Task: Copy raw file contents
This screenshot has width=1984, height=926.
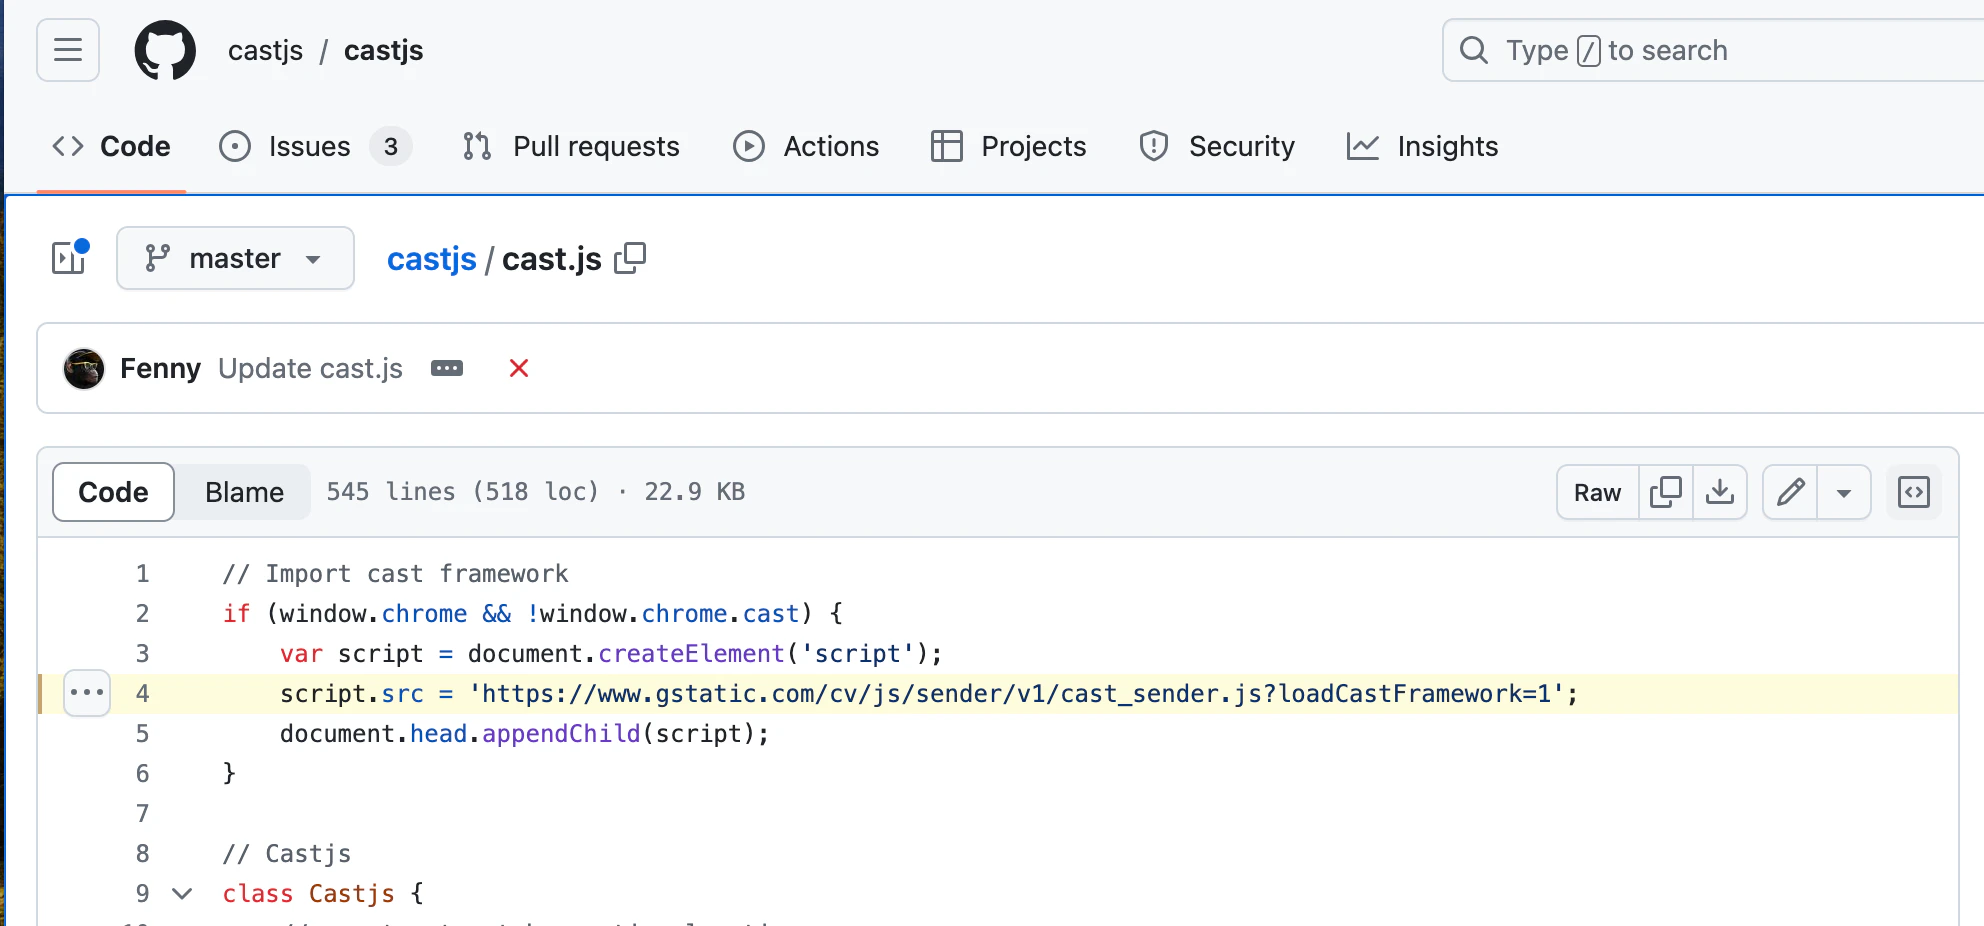Action: pos(1666,492)
